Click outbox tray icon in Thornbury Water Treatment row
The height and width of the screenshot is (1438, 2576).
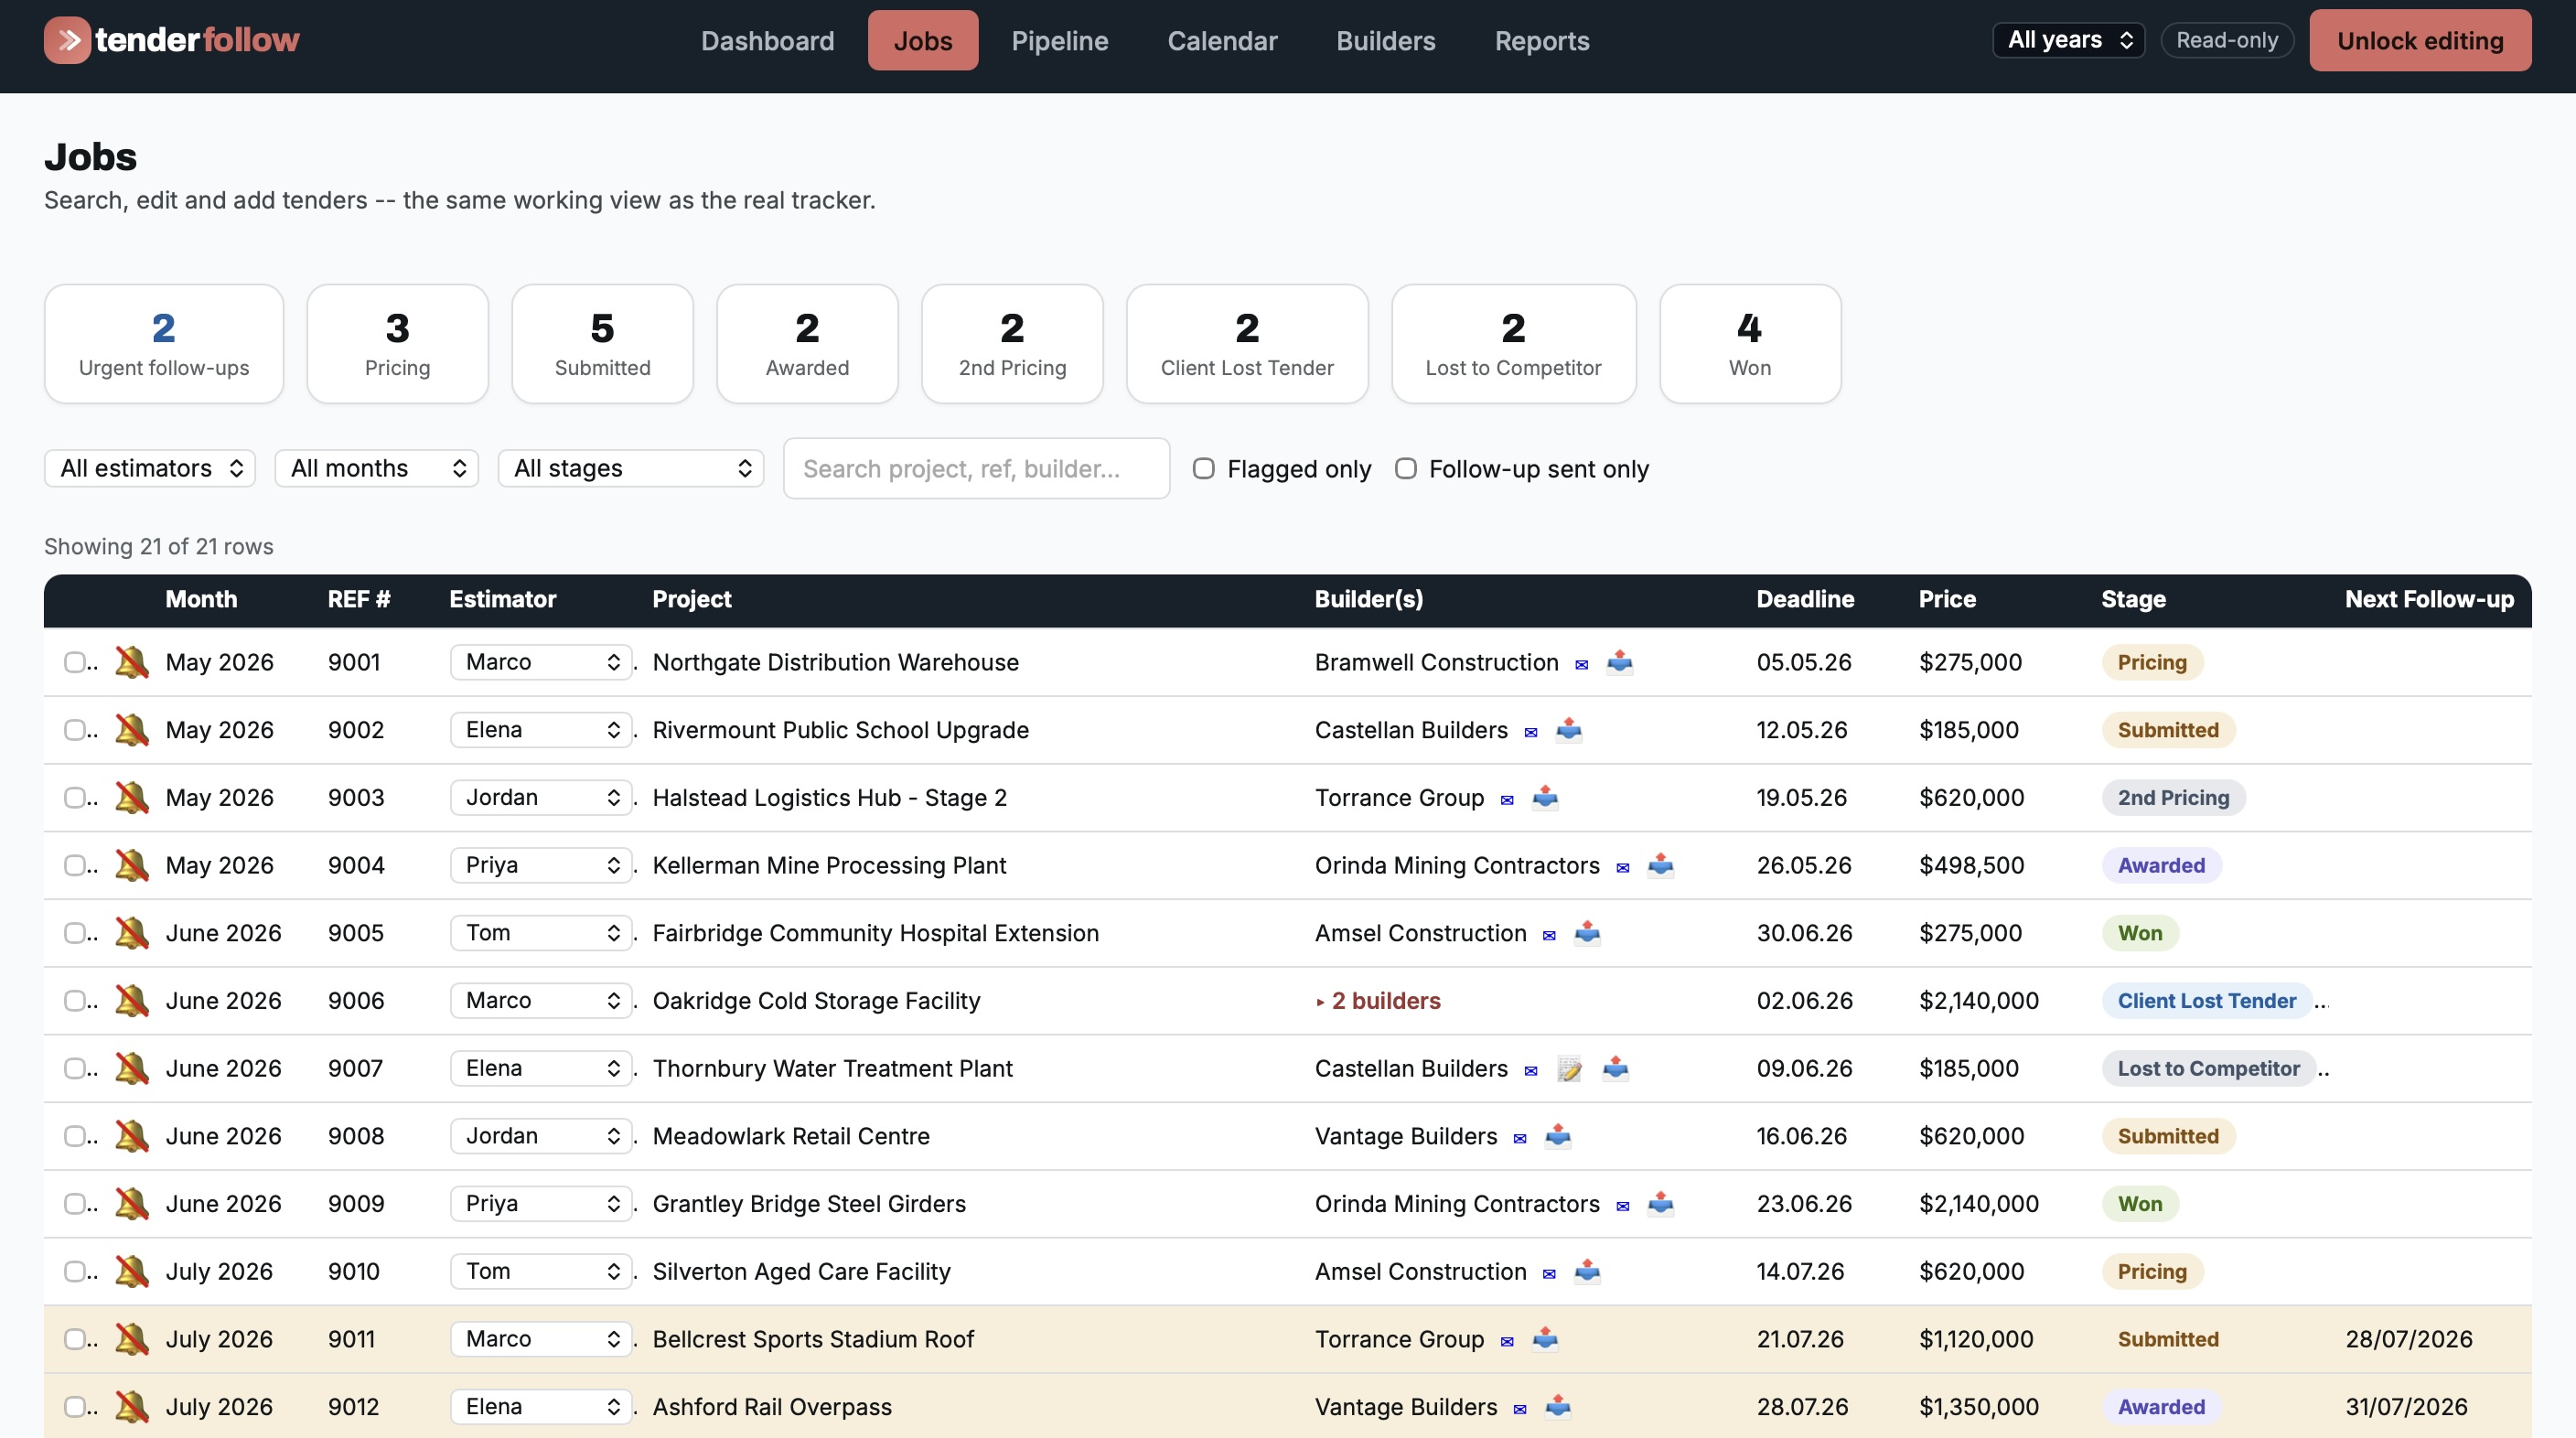(1615, 1068)
